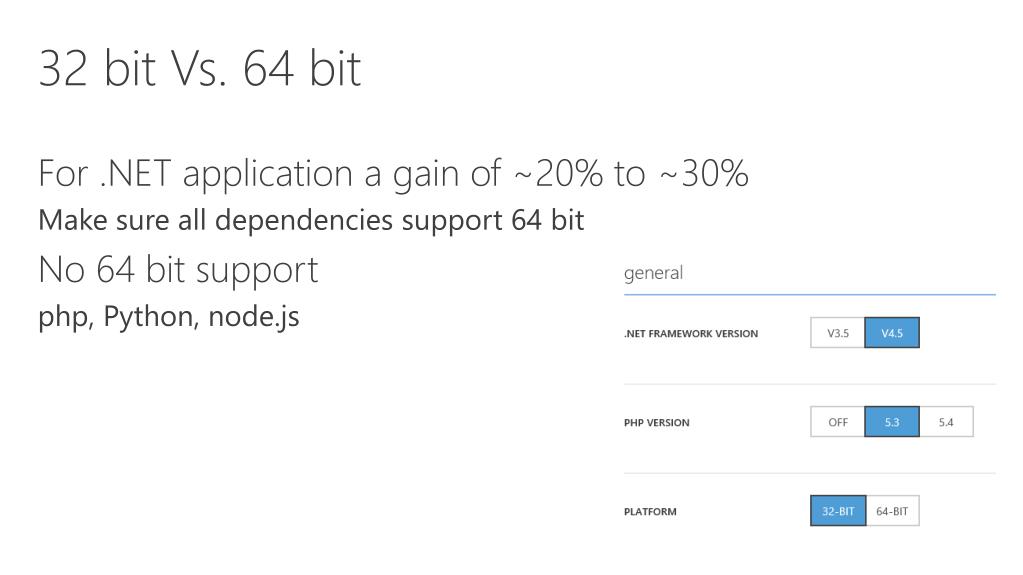Click the 'No 64 bit support' heading
This screenshot has width=1023, height=575.
point(178,270)
